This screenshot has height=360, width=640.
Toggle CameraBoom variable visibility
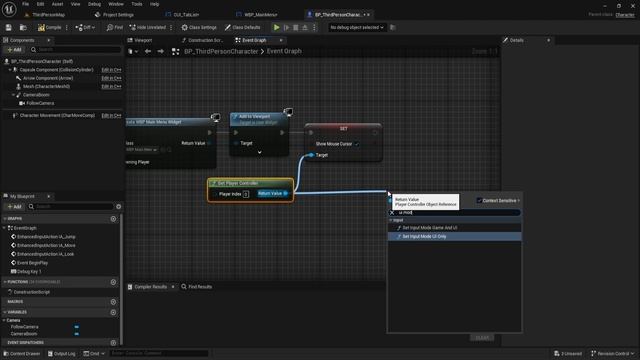[x=76, y=334]
